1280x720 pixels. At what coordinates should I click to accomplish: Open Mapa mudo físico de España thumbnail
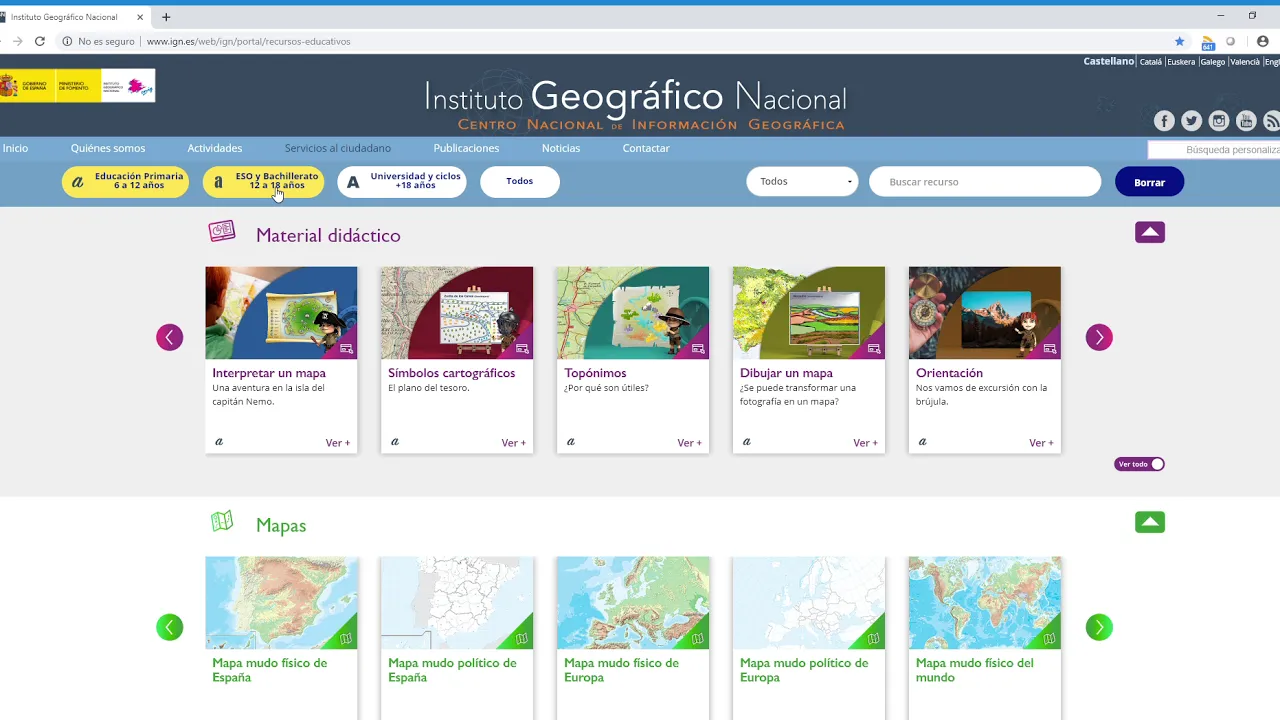click(x=281, y=603)
